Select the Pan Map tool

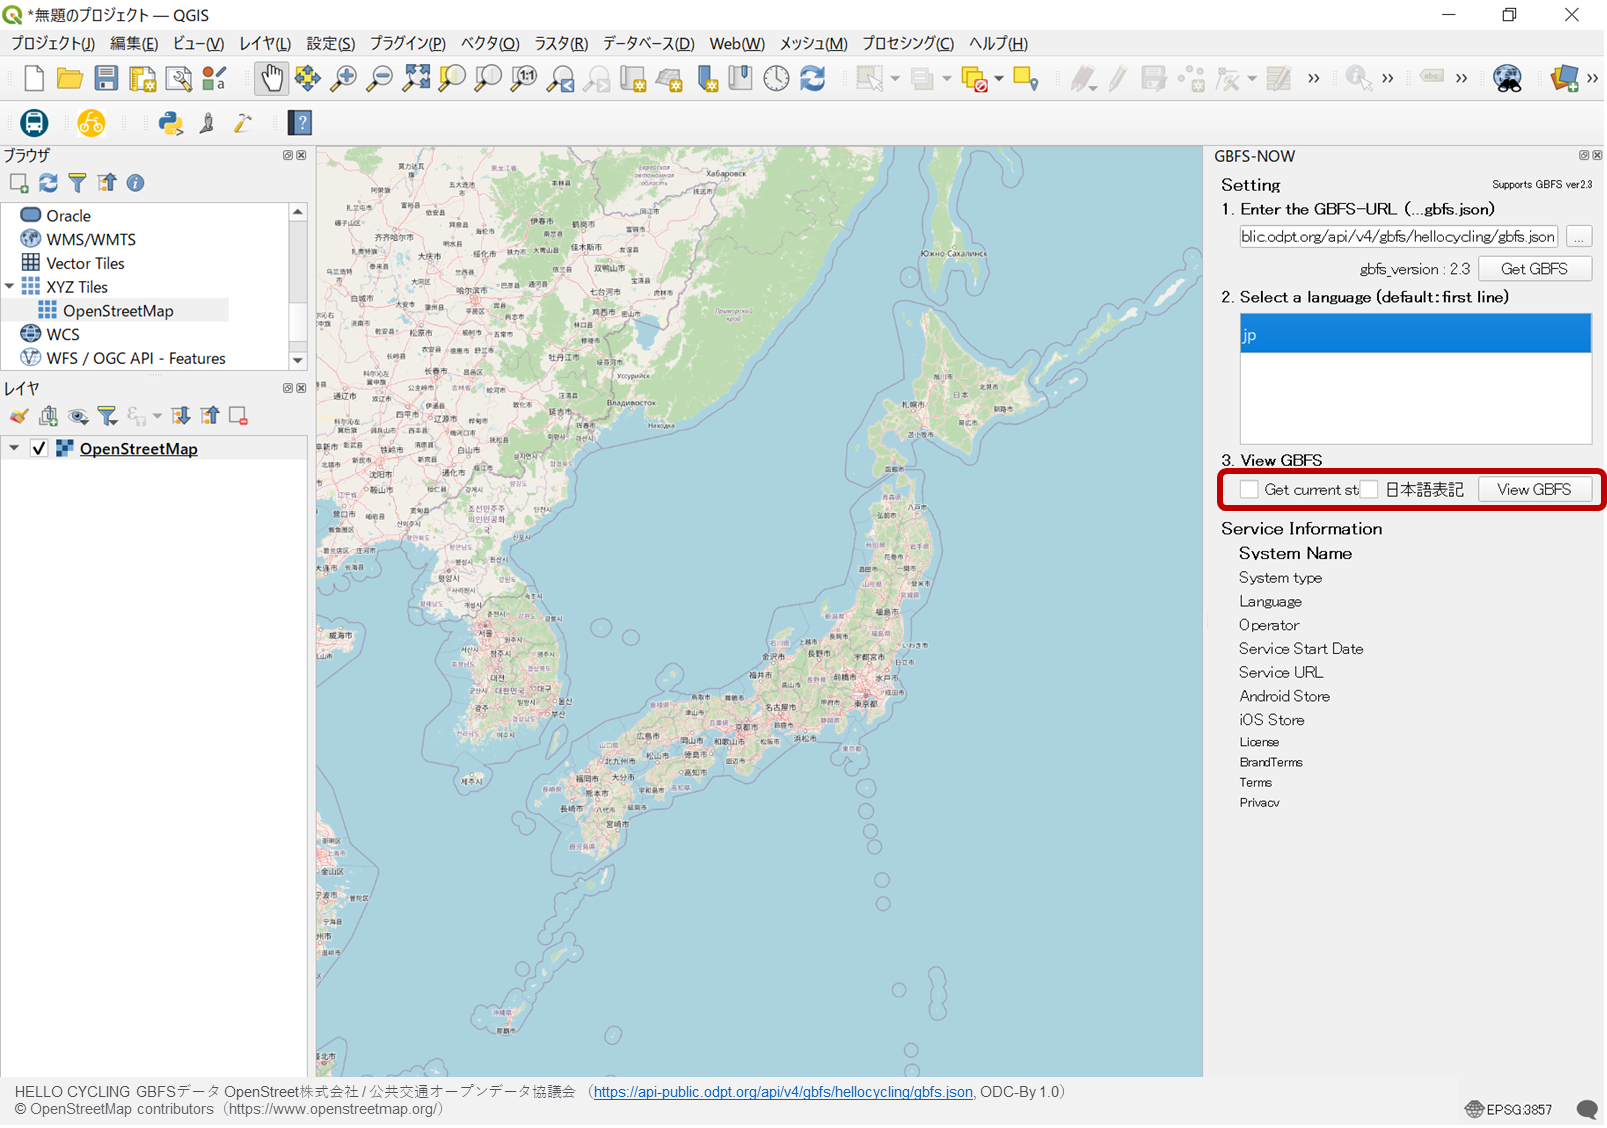[x=271, y=78]
